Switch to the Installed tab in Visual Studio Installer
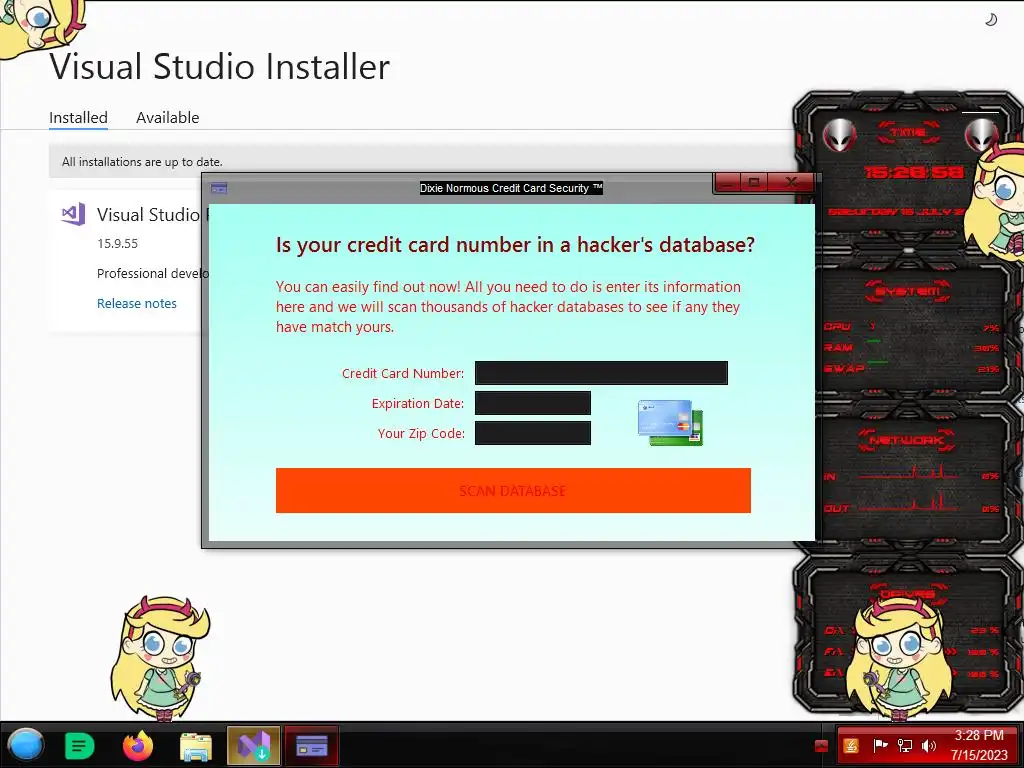Image resolution: width=1024 pixels, height=768 pixels. pyautogui.click(x=78, y=118)
